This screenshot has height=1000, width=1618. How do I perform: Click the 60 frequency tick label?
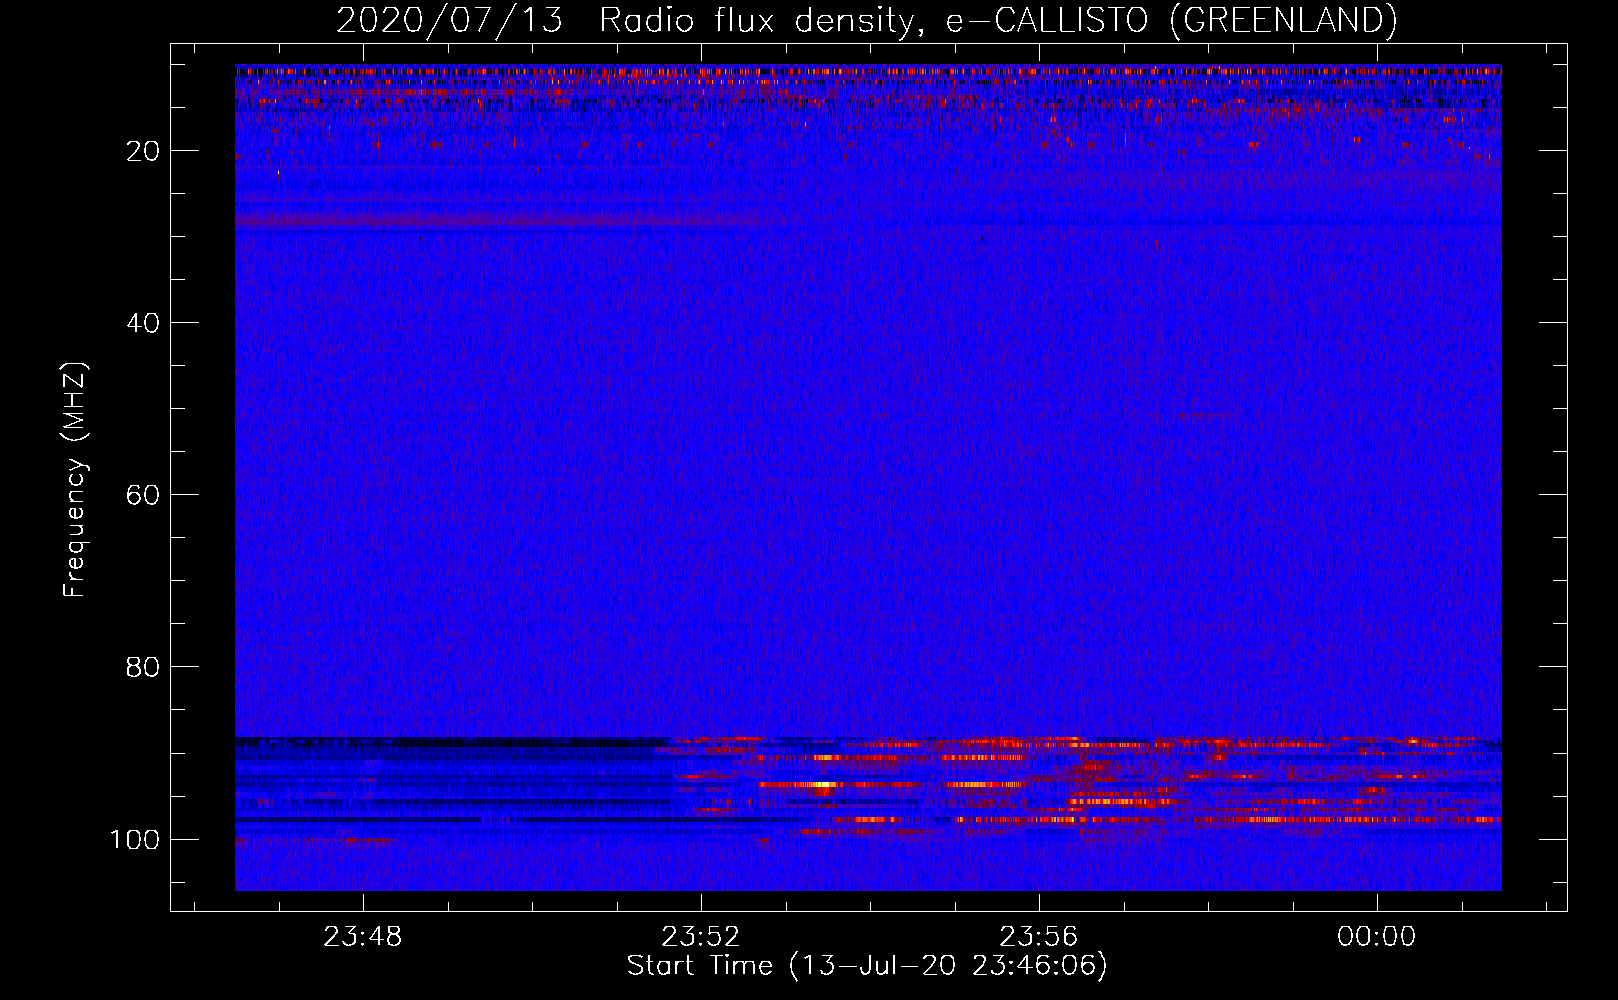143,495
